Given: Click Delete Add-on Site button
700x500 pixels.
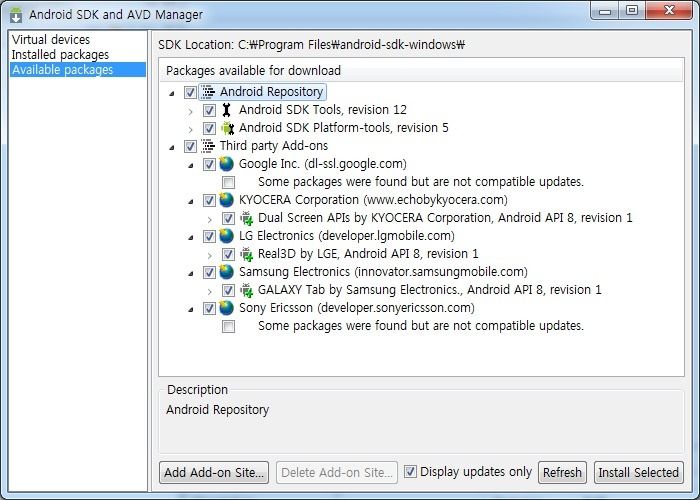Looking at the screenshot, I should coord(337,472).
